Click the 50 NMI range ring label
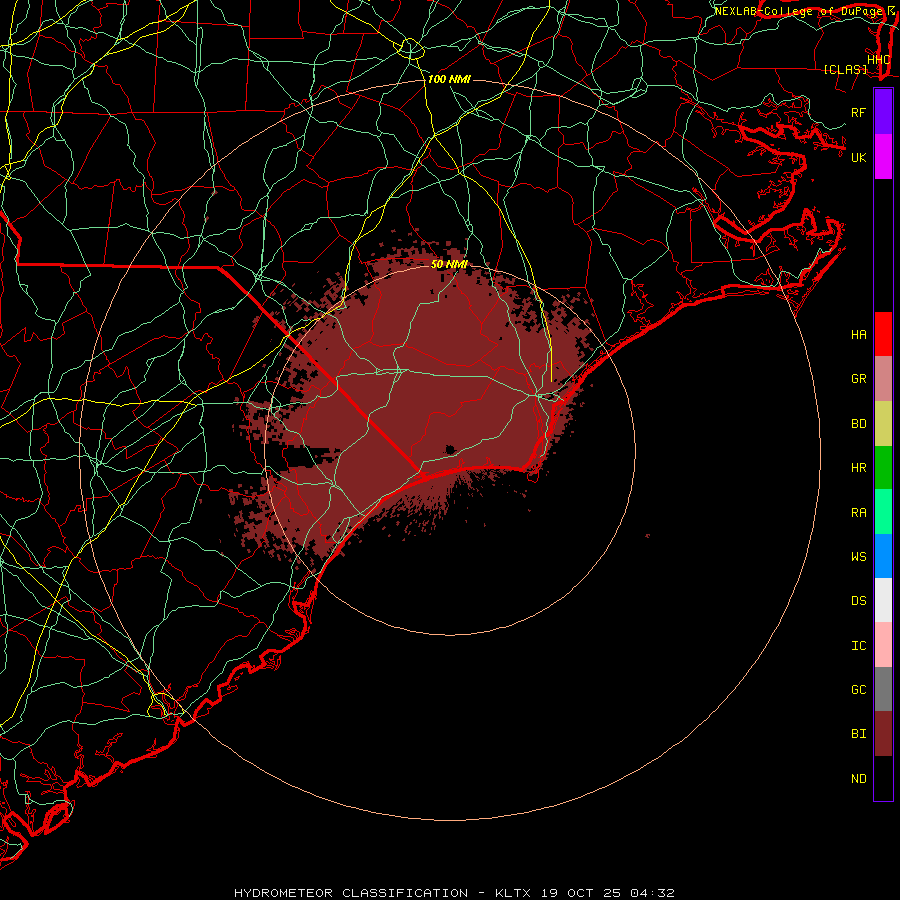 (449, 264)
